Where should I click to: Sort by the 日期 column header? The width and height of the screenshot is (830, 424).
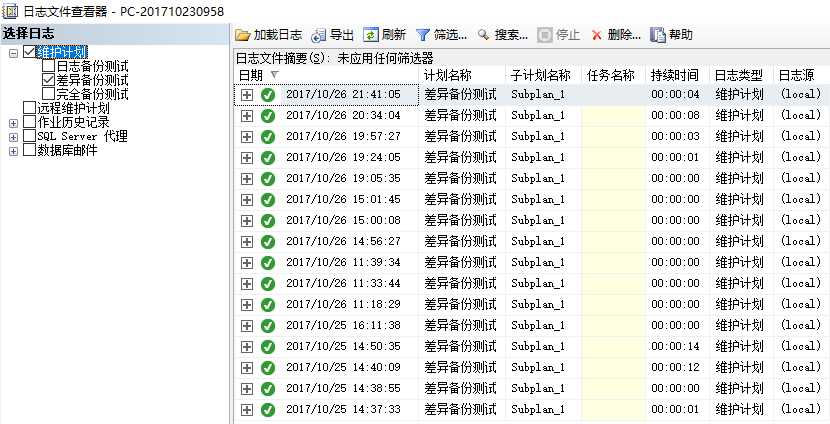click(326, 75)
